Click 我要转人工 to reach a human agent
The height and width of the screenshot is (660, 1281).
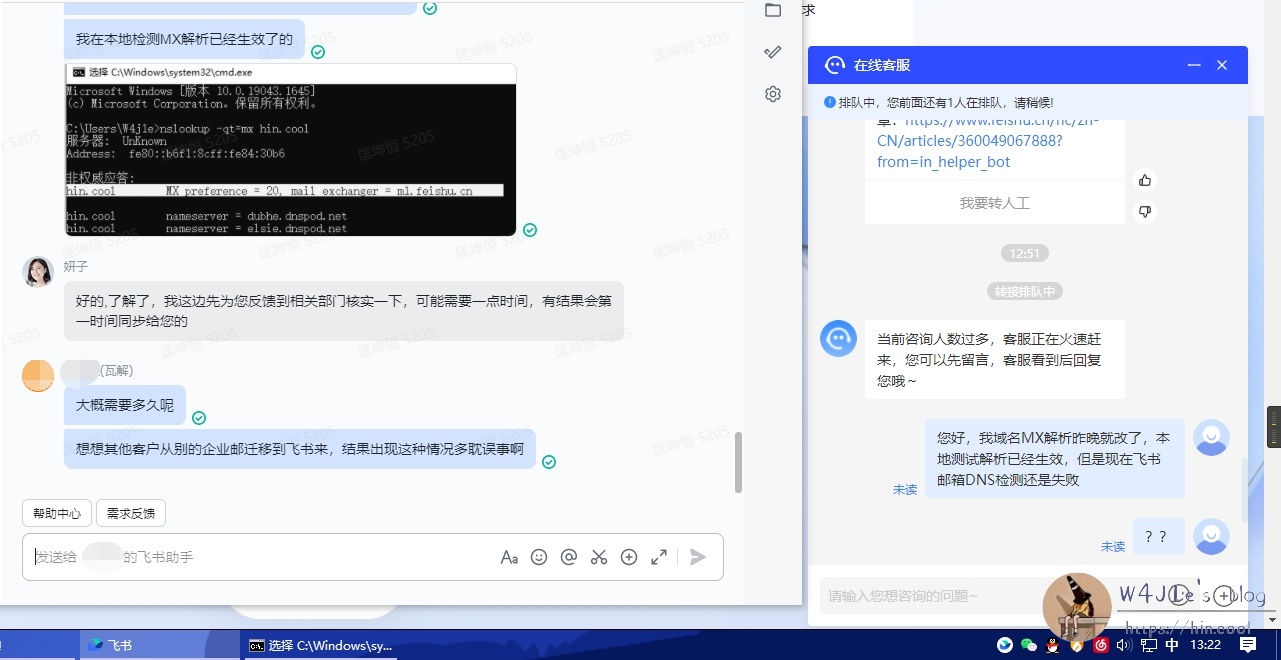click(x=995, y=203)
